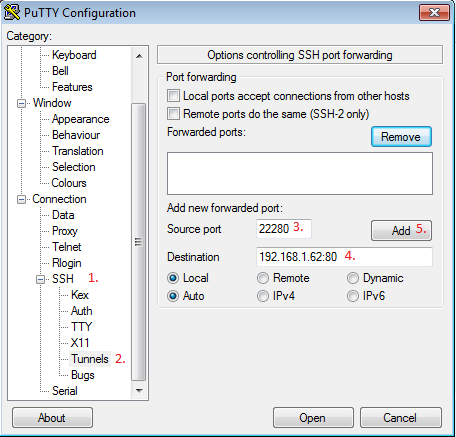Collapse the Connection category node
The width and height of the screenshot is (456, 437).
tap(21, 199)
